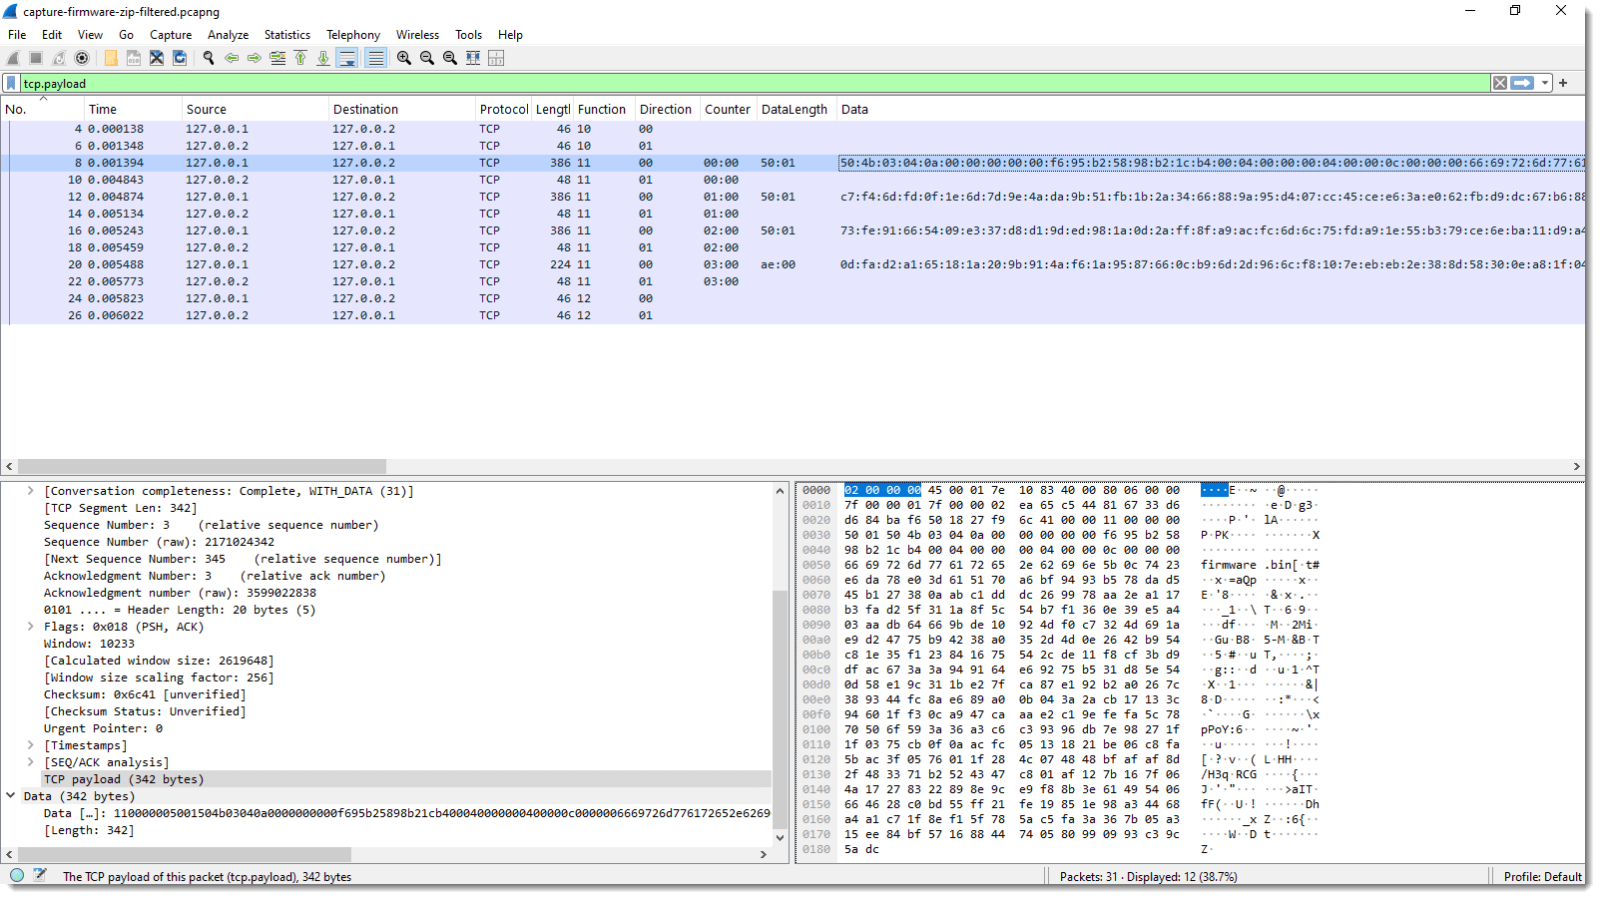The image size is (1600, 899).
Task: Open the Analyze menu
Action: click(x=228, y=34)
